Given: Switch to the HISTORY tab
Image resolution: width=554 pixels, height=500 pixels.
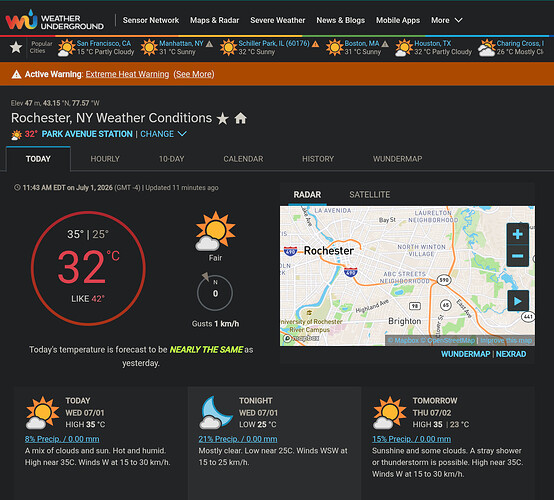Looking at the screenshot, I should (x=318, y=159).
